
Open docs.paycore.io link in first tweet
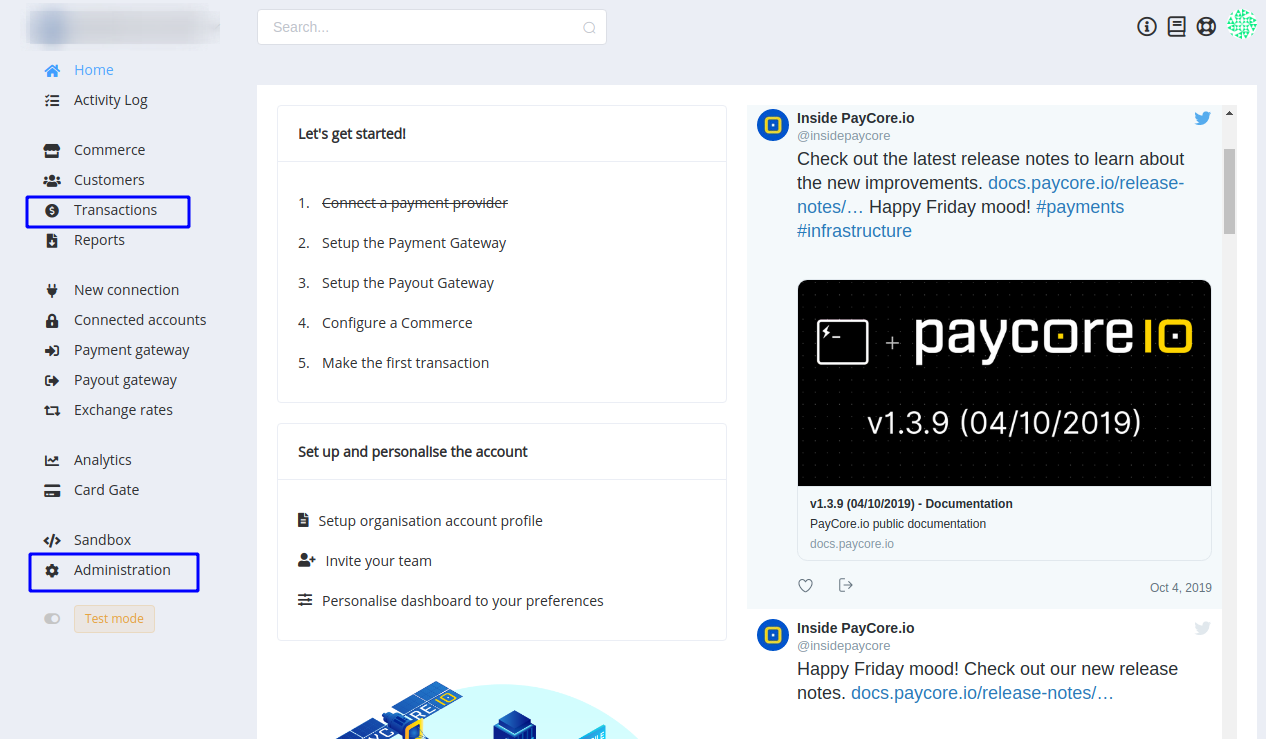(x=1086, y=183)
